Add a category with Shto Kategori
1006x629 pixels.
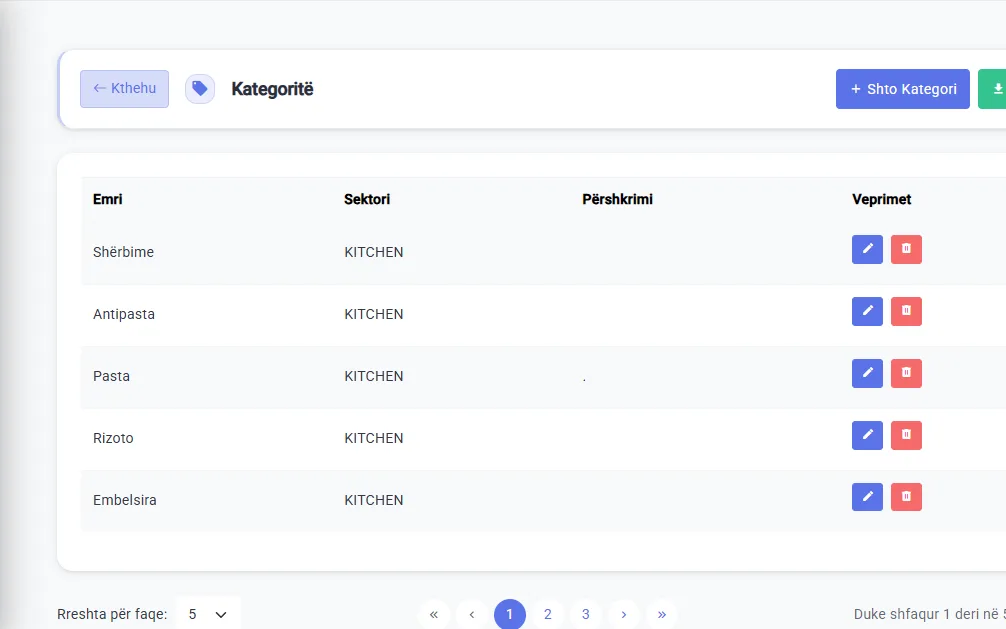coord(902,89)
